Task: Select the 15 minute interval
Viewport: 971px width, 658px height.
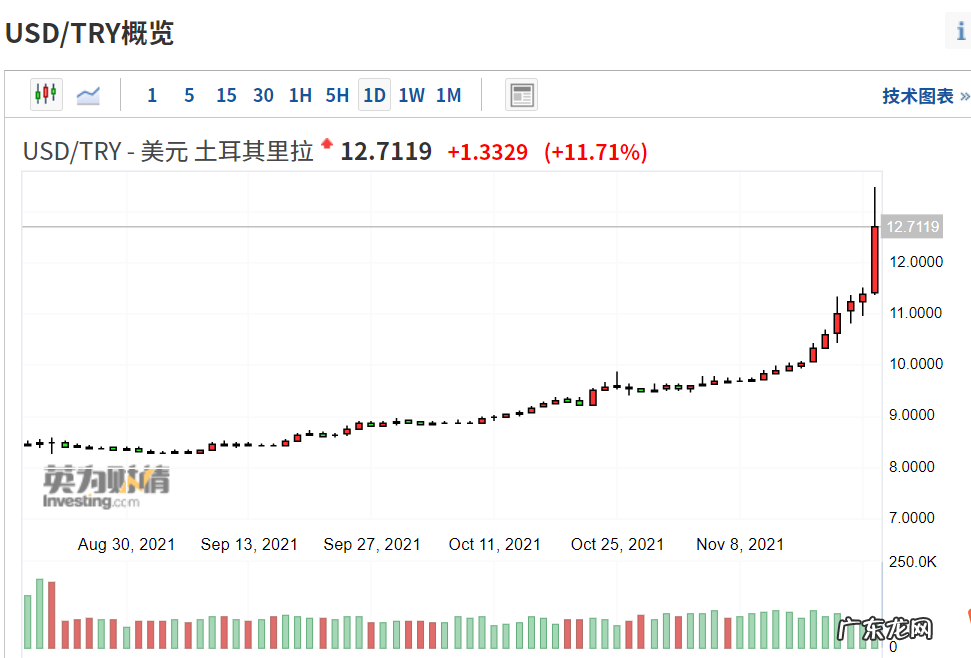Action: tap(226, 94)
